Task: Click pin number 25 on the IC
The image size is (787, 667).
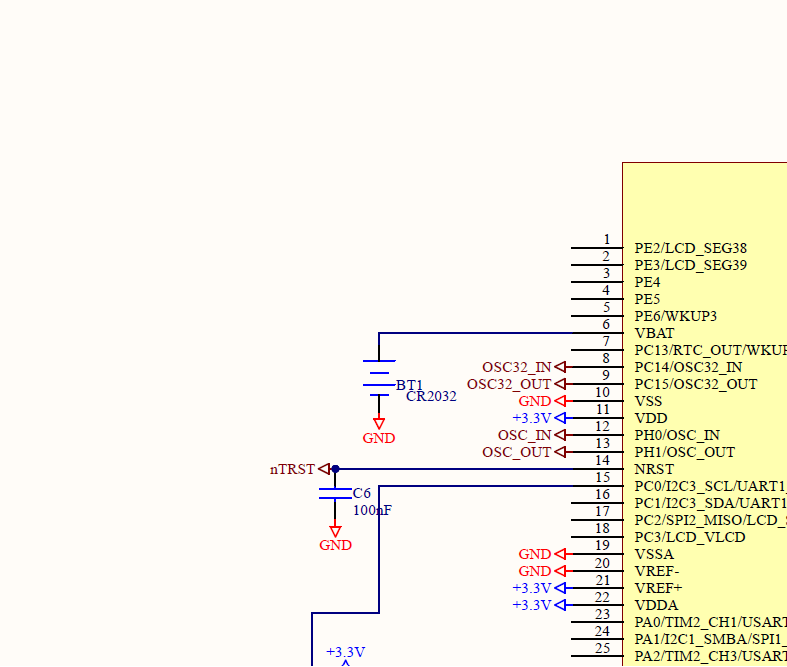Action: pyautogui.click(x=603, y=648)
